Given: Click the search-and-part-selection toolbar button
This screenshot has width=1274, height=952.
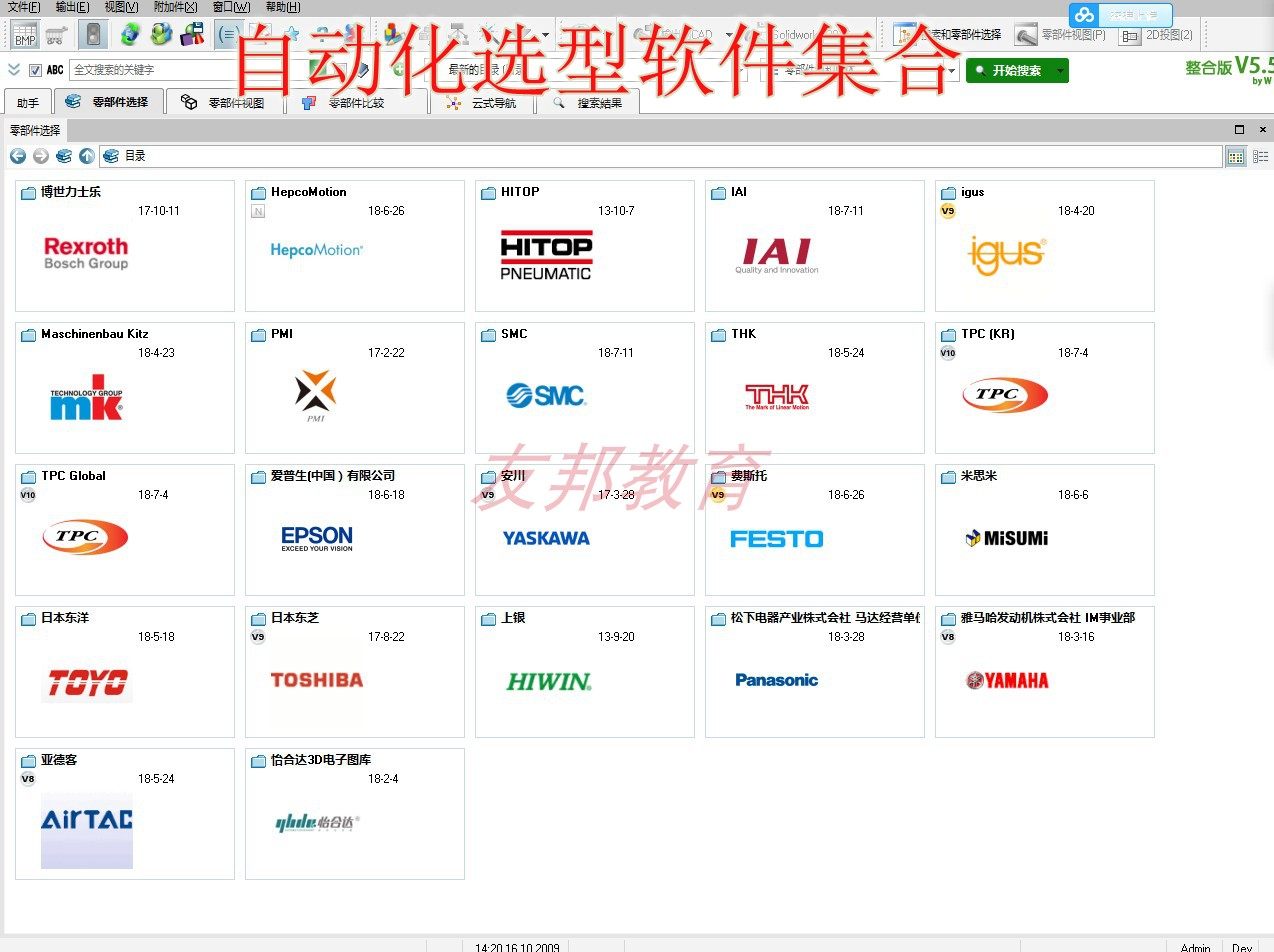Looking at the screenshot, I should (948, 35).
